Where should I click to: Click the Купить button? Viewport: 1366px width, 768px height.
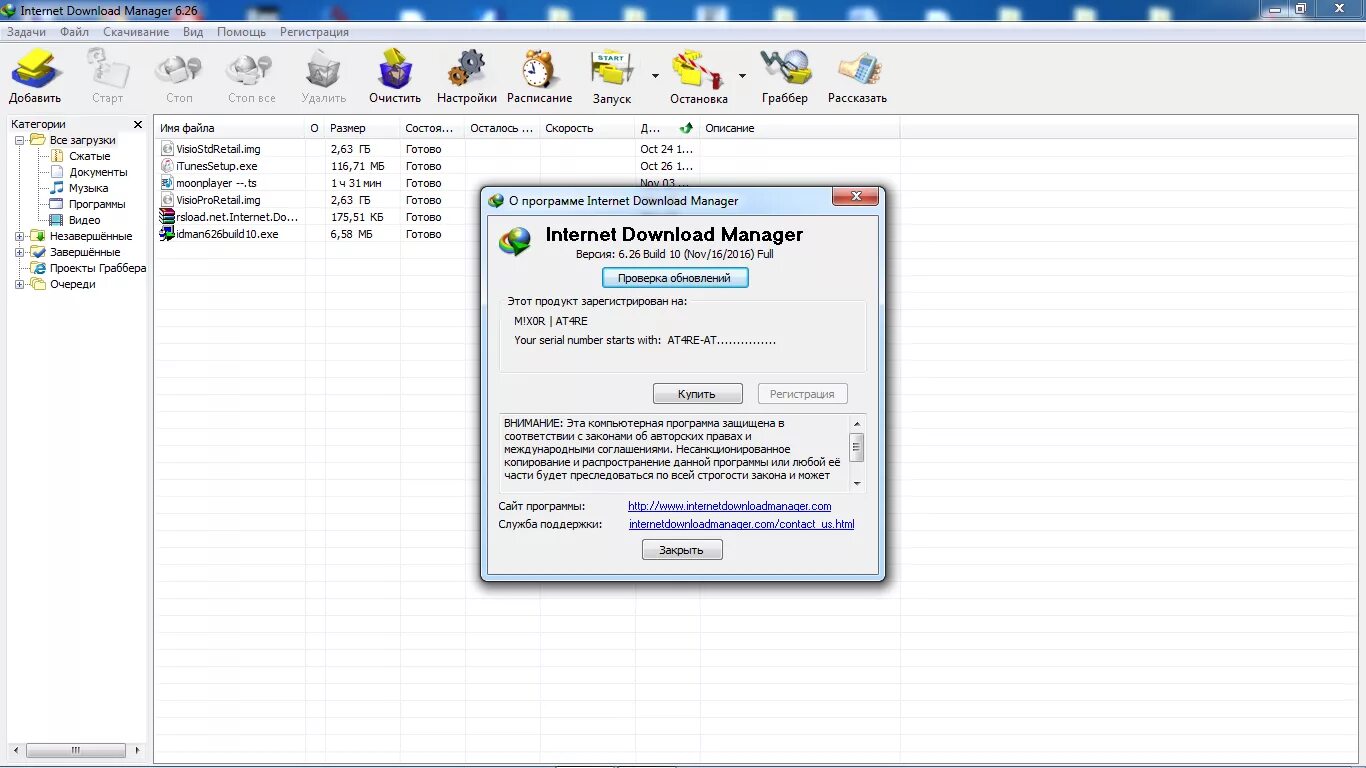pos(697,394)
